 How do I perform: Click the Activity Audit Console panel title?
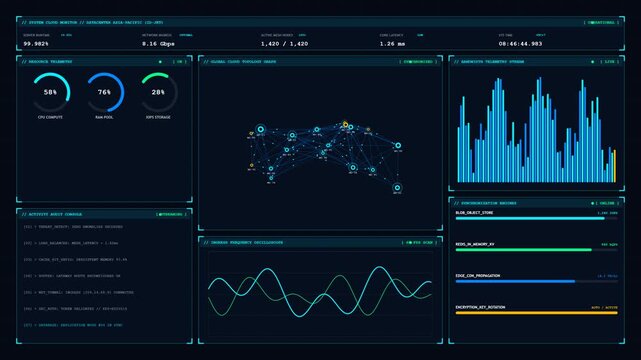point(52,214)
